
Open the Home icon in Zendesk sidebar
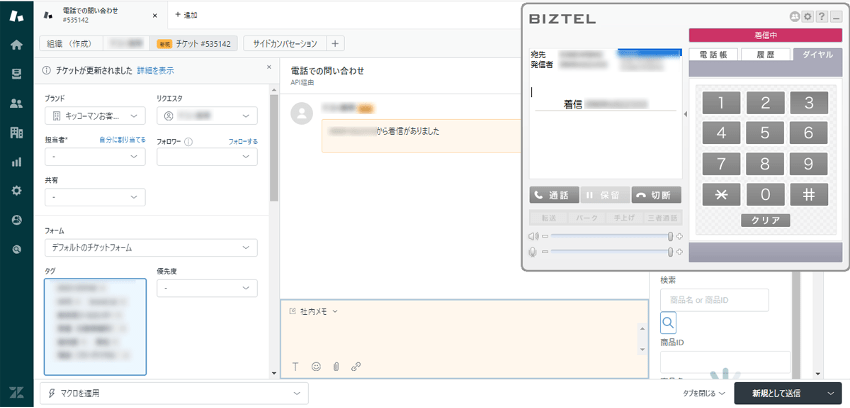(16, 45)
